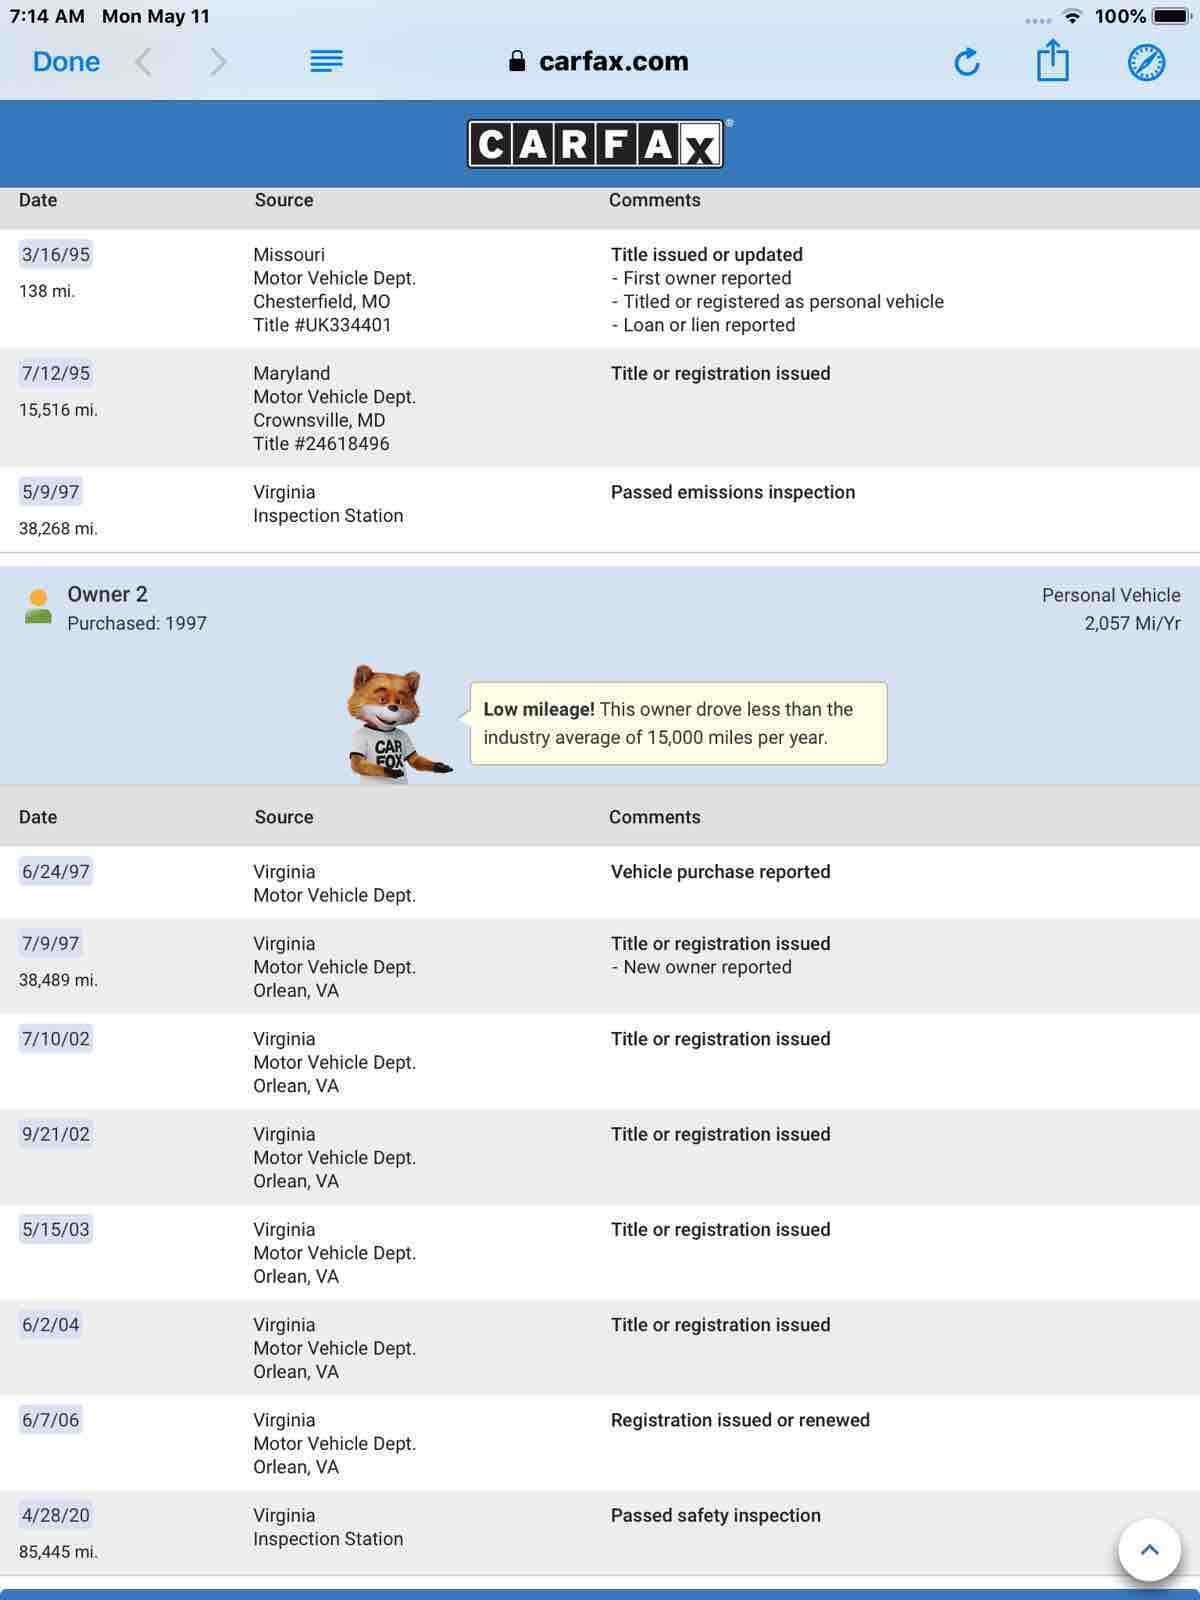The image size is (1200, 1600).
Task: Select date 6/7/06
Action: [x=50, y=1419]
